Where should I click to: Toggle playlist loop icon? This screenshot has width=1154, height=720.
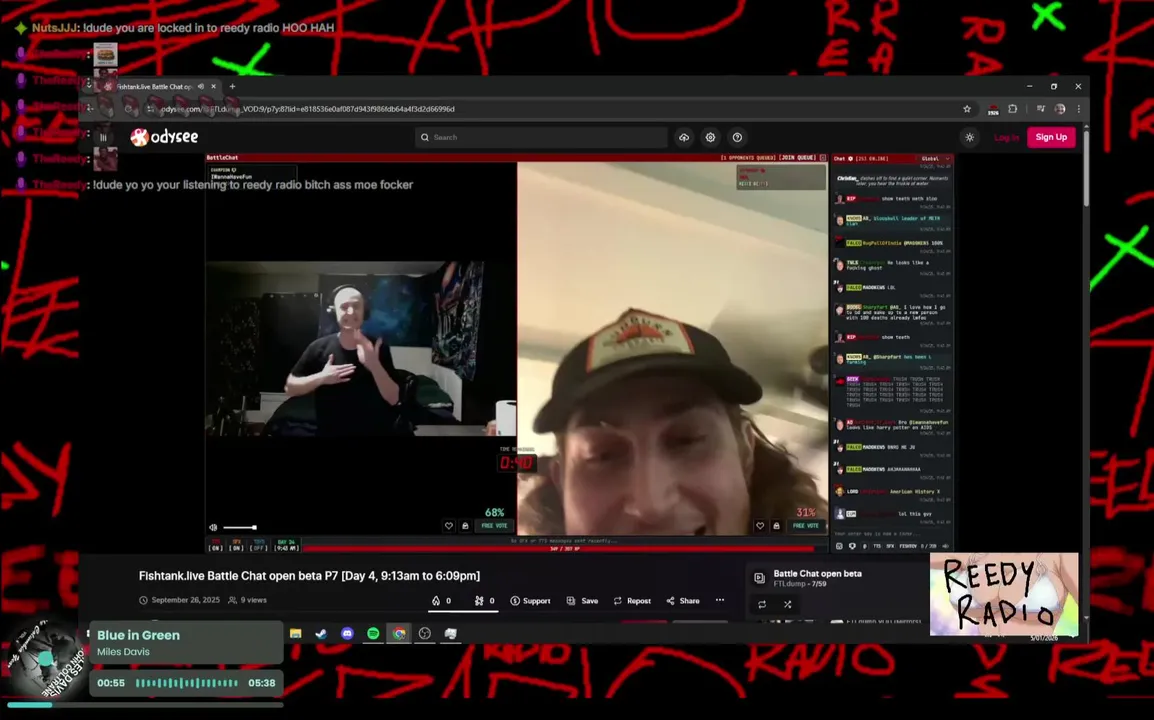pos(762,604)
